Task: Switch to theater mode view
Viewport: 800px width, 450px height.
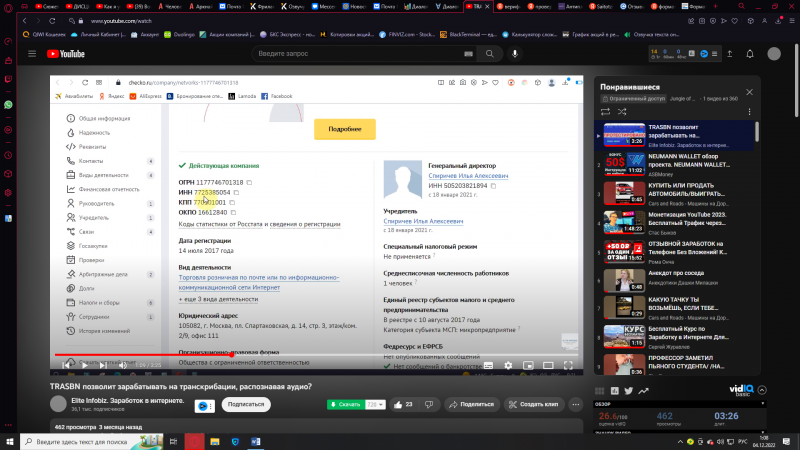Action: (x=548, y=365)
